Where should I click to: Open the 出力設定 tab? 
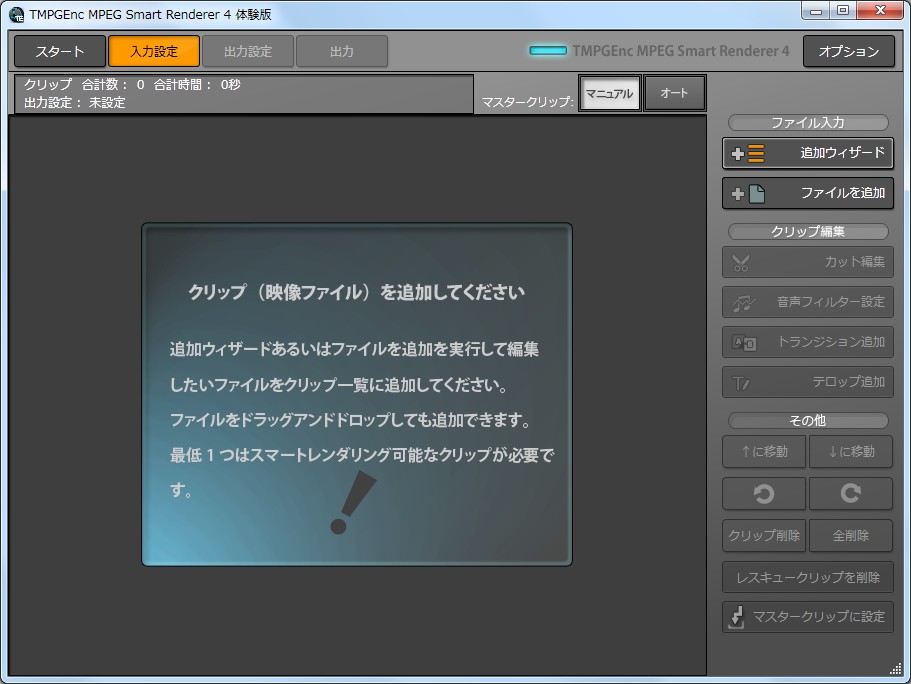248,50
